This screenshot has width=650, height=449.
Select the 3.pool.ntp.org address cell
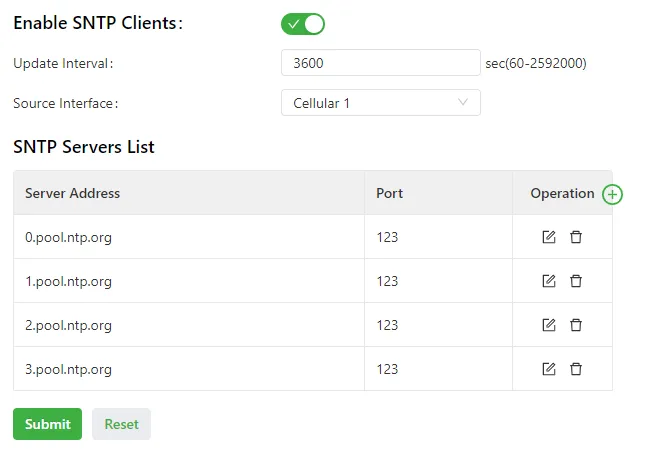[189, 369]
